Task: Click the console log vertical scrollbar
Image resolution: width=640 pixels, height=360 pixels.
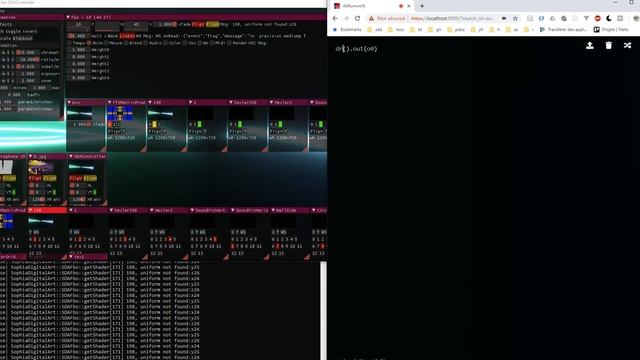Action: (x=323, y=310)
